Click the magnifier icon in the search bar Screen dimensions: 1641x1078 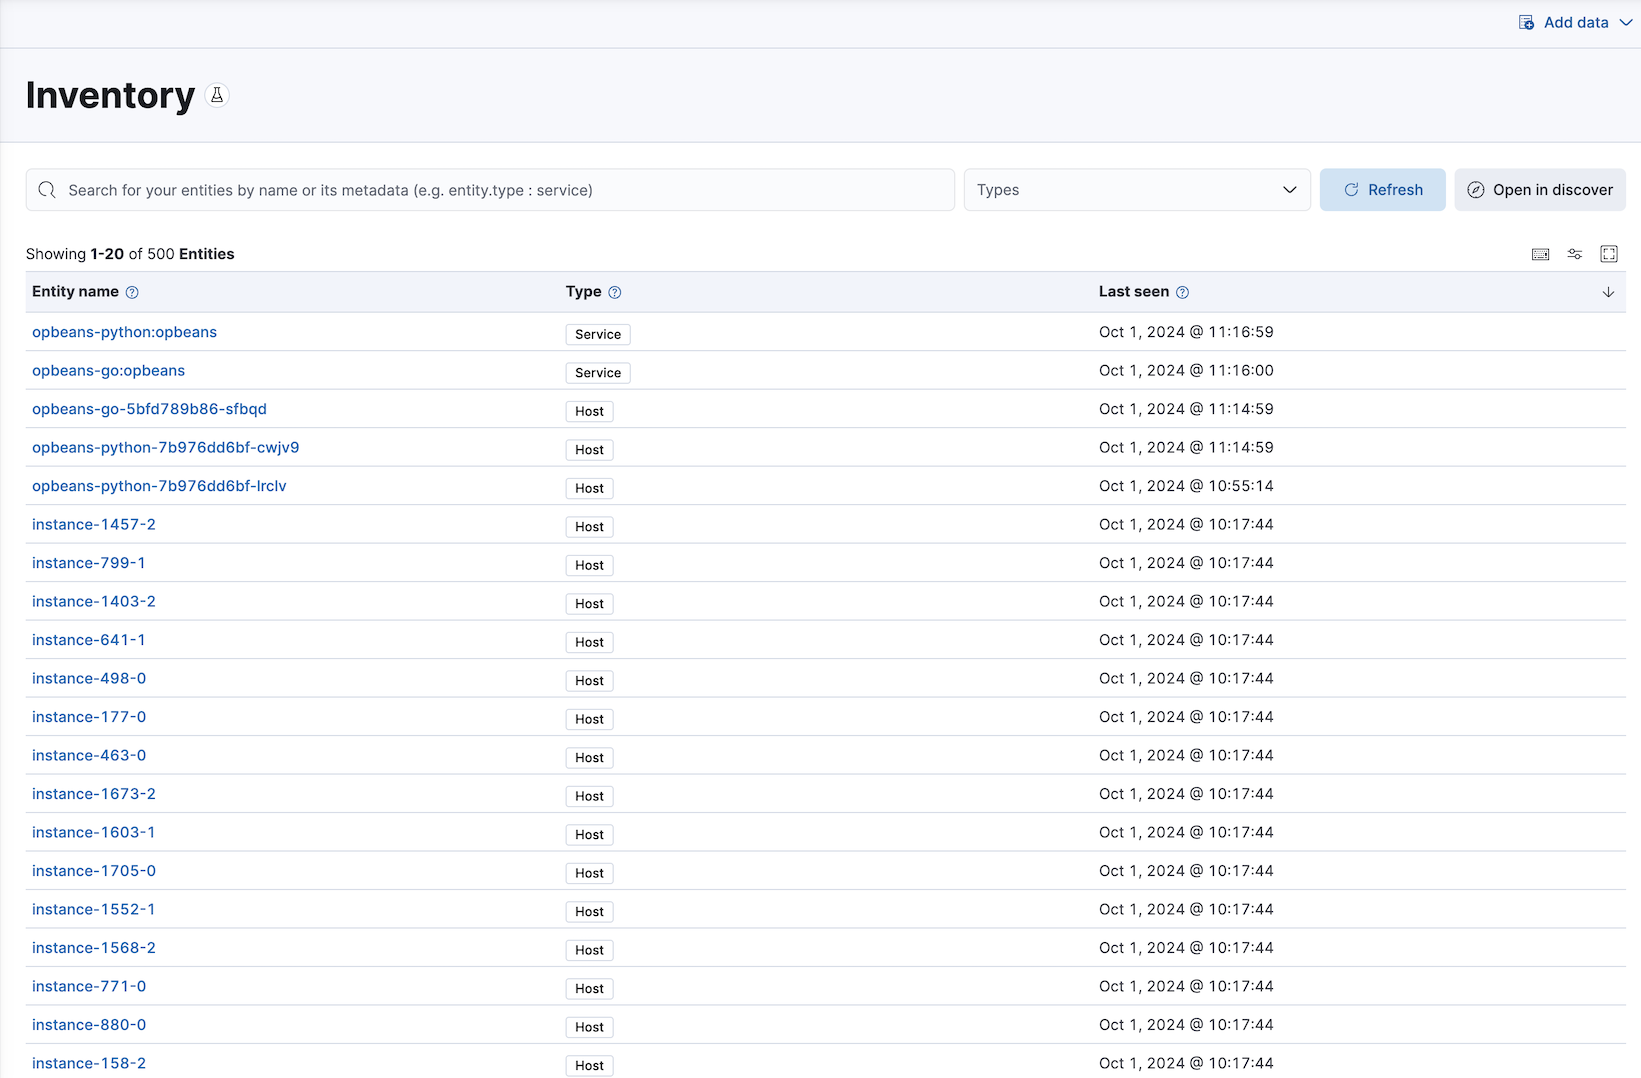pyautogui.click(x=47, y=189)
